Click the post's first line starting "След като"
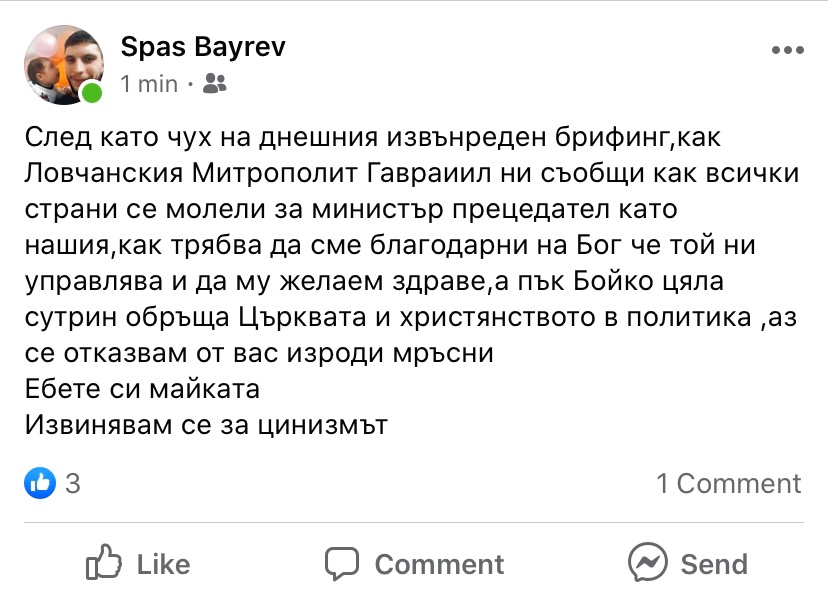 click(364, 139)
